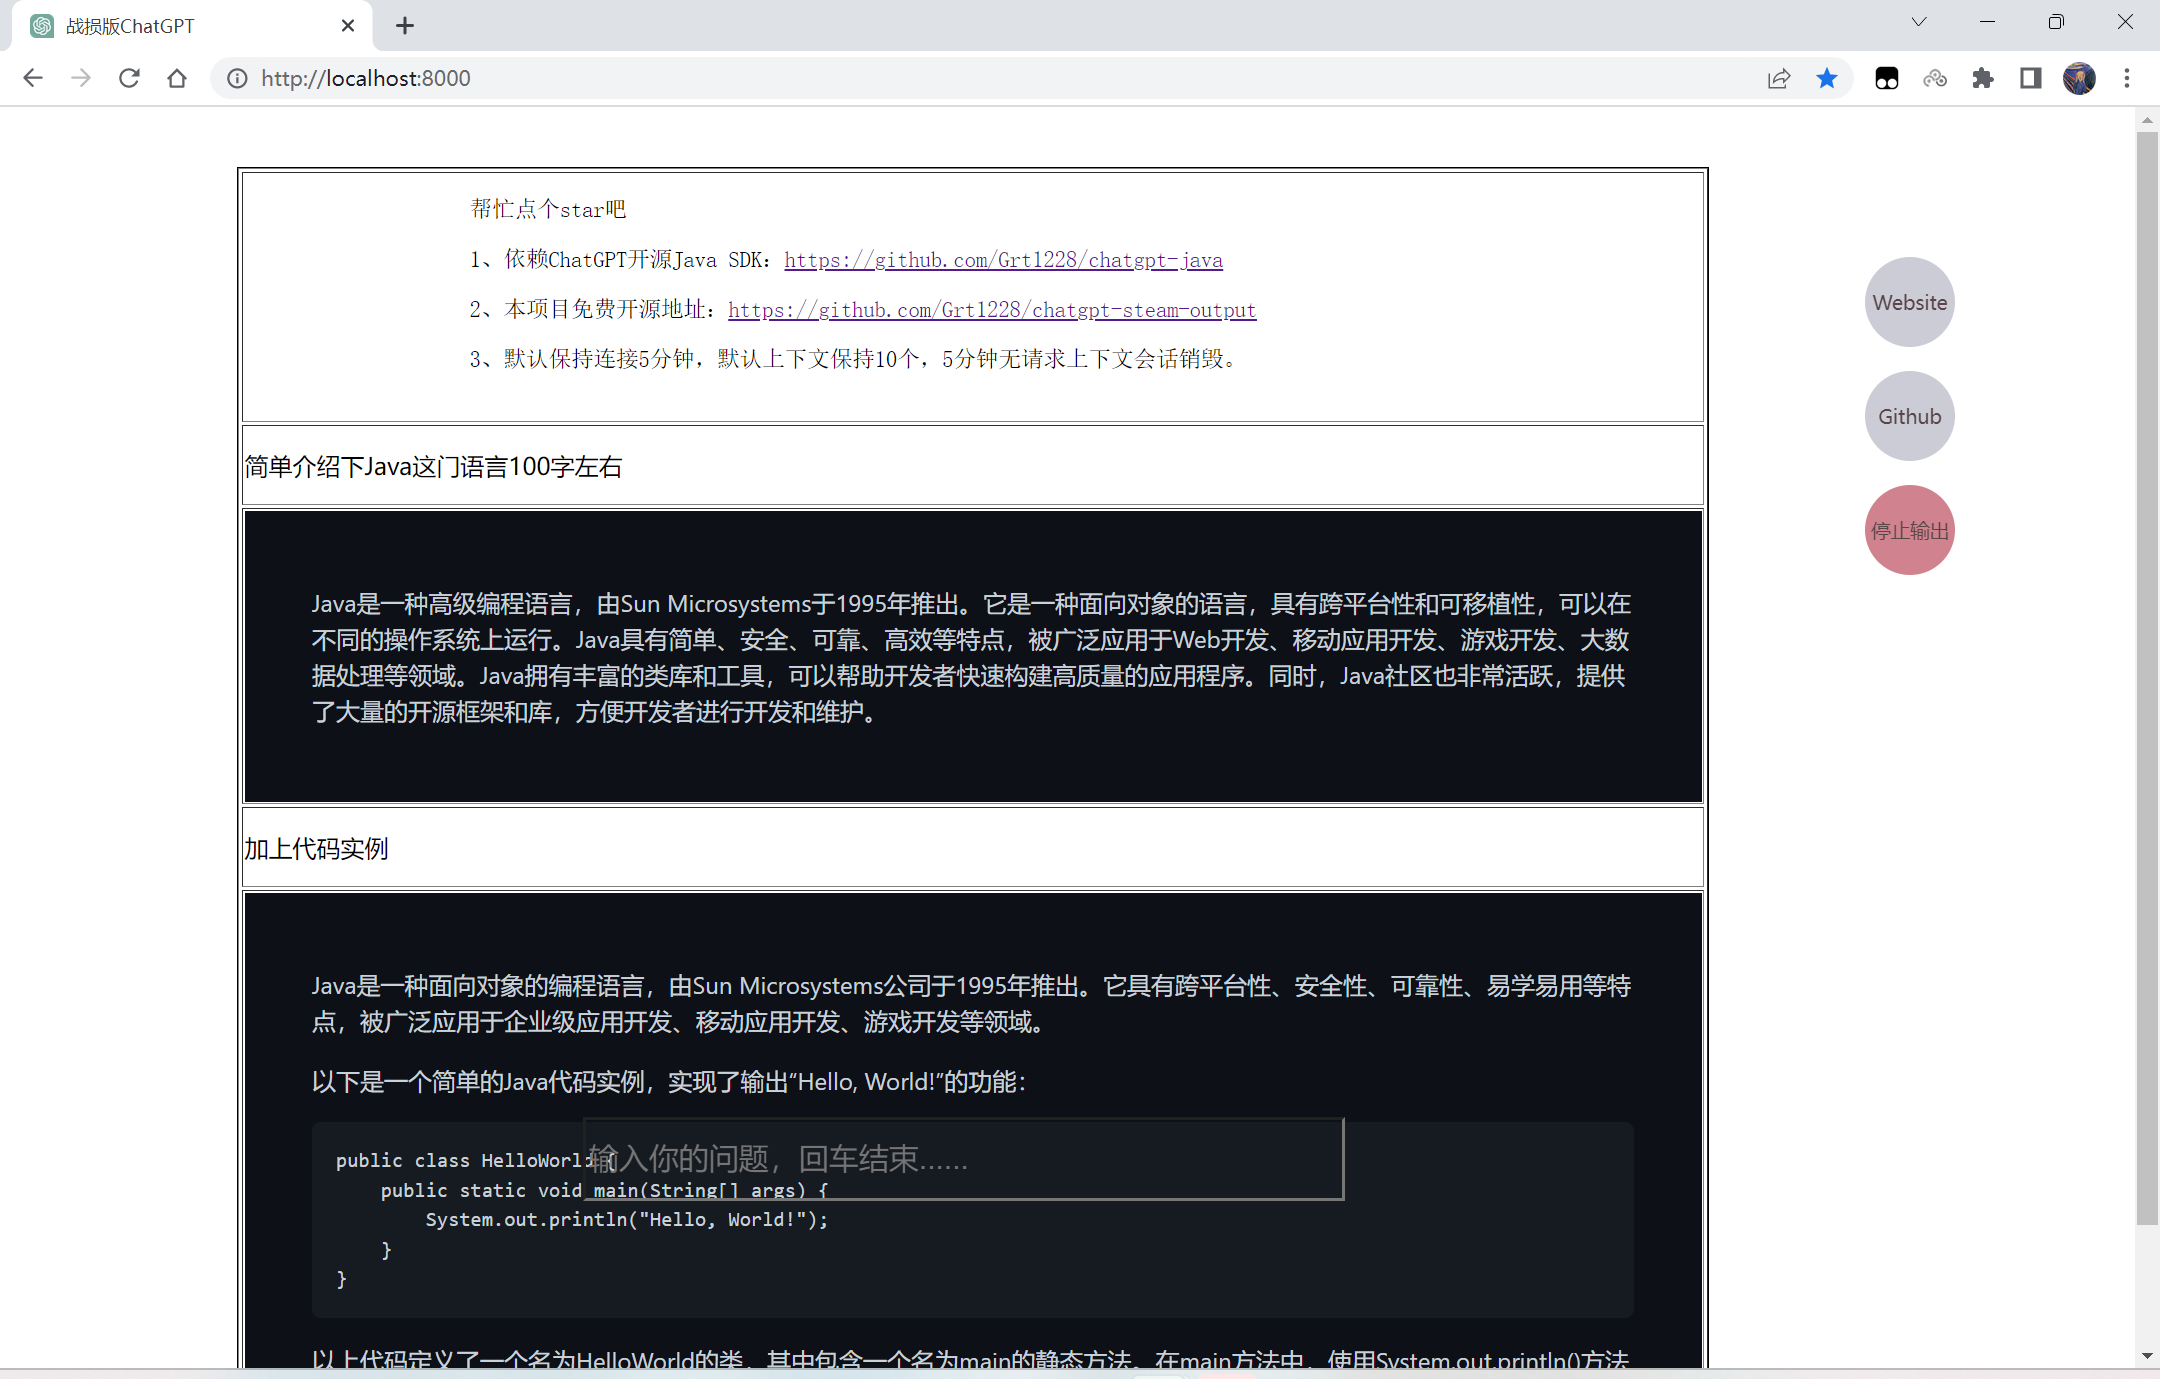Screen dimensions: 2160x1379
Task: Click the question 加上代码实例
Action: click(316, 849)
